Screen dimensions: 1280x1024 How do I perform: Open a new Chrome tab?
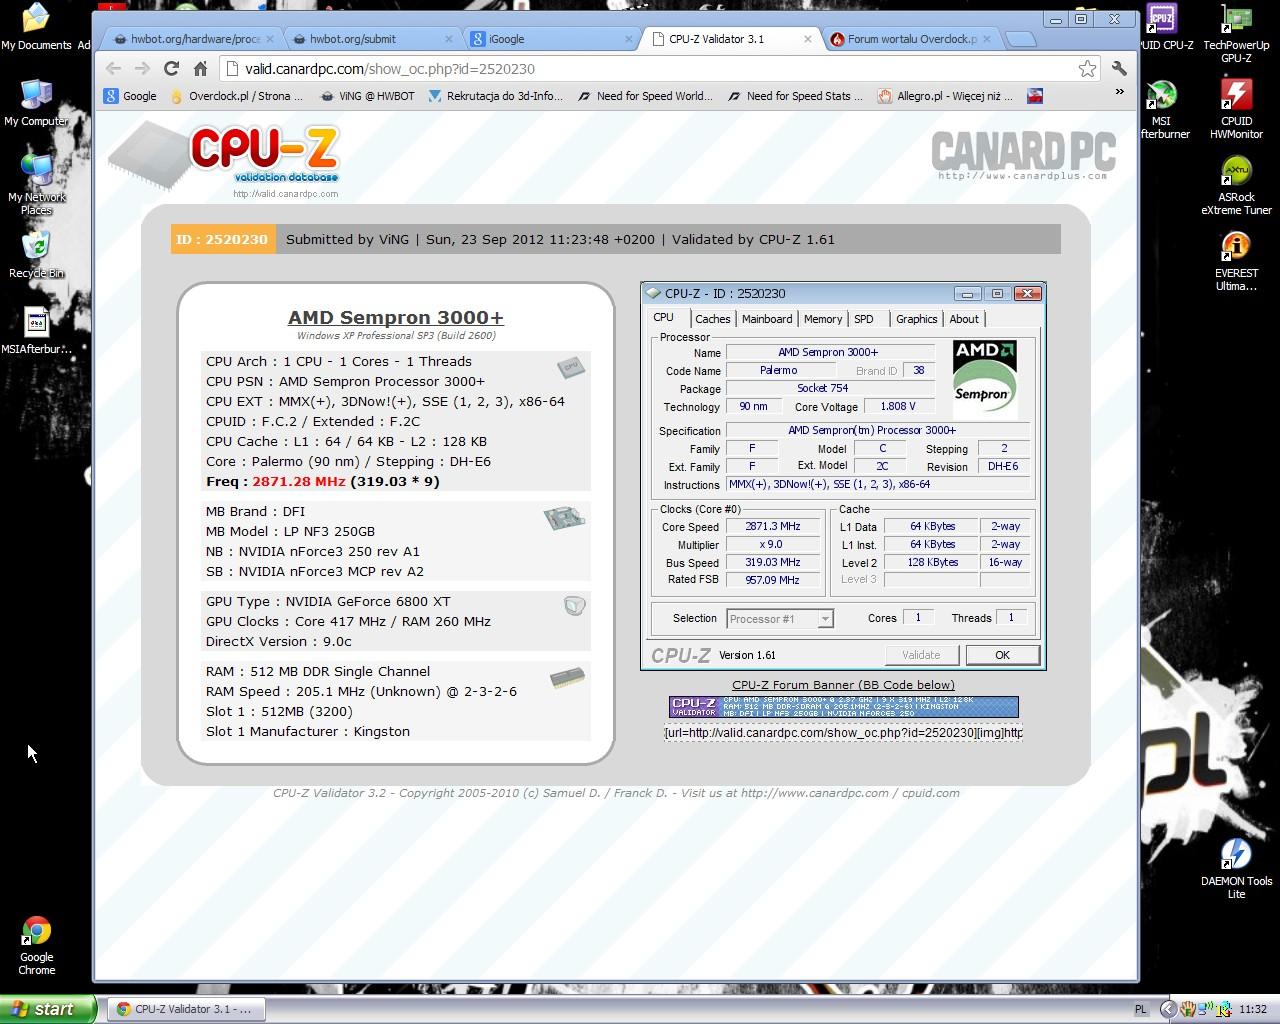pos(1020,39)
